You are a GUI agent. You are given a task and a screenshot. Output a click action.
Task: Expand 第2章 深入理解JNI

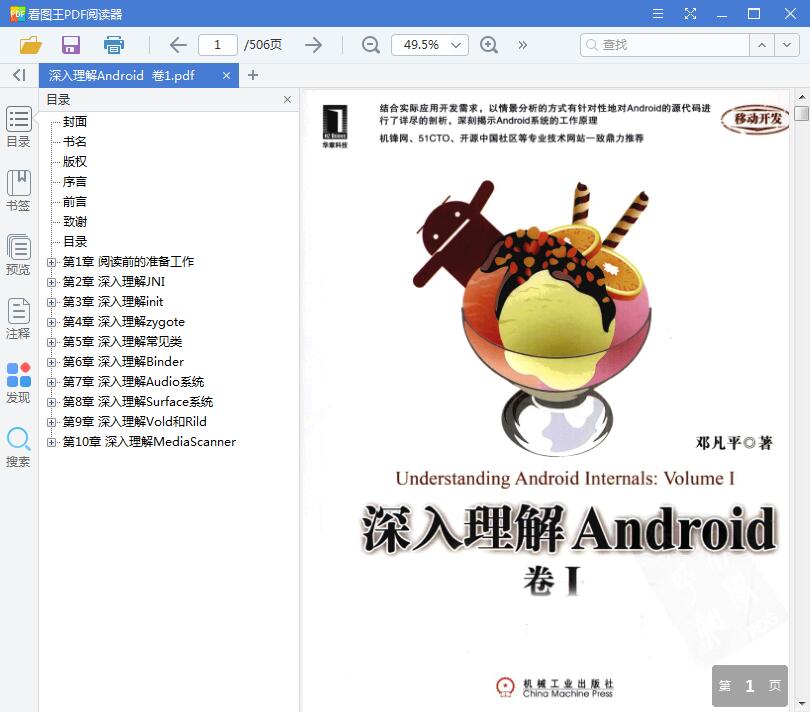[x=51, y=282]
